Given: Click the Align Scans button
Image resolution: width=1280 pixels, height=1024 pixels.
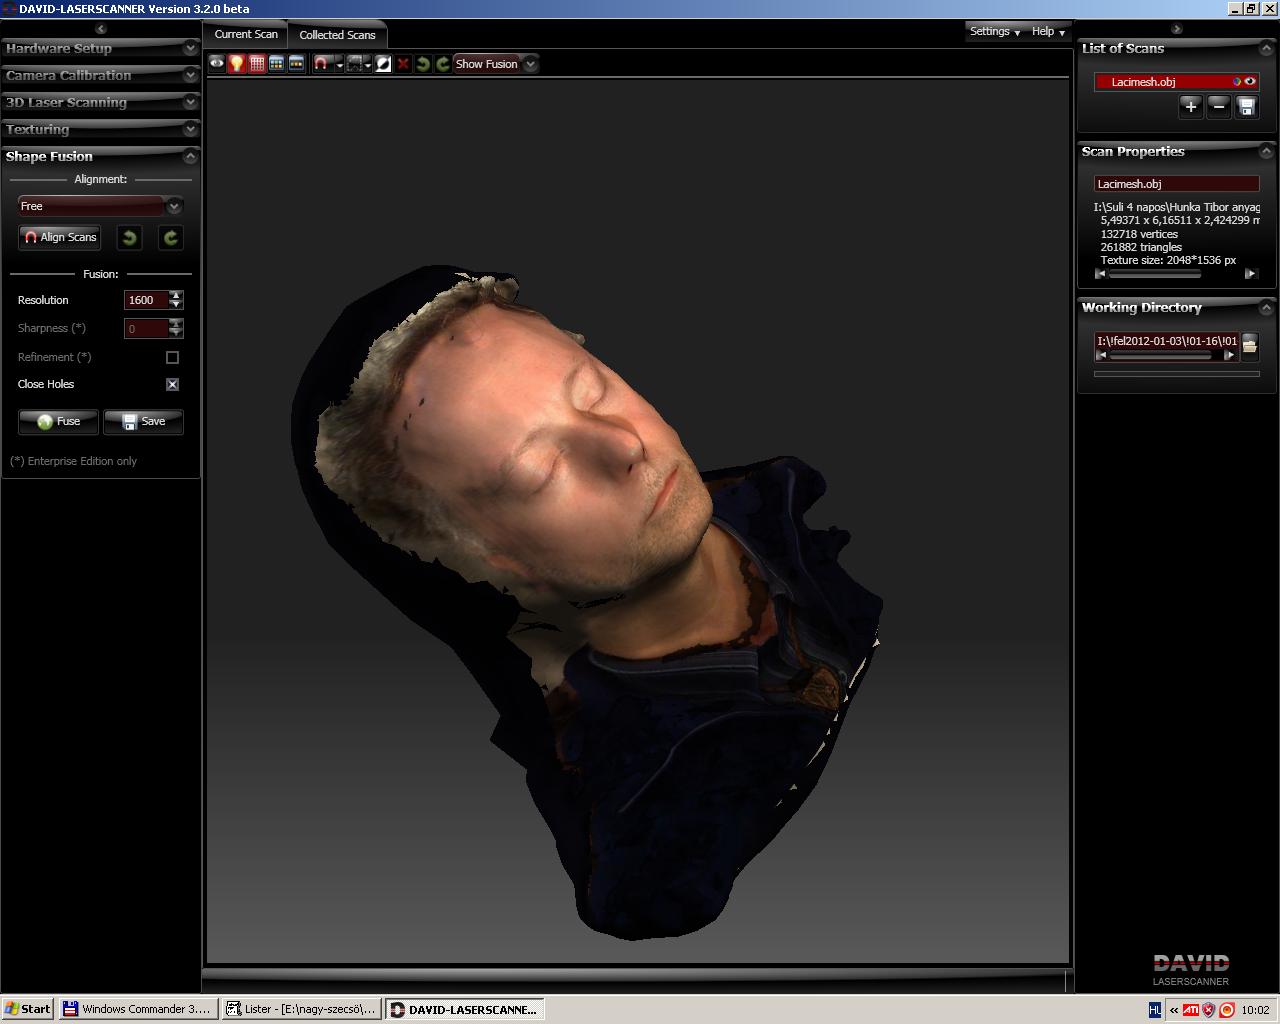Looking at the screenshot, I should pyautogui.click(x=60, y=237).
